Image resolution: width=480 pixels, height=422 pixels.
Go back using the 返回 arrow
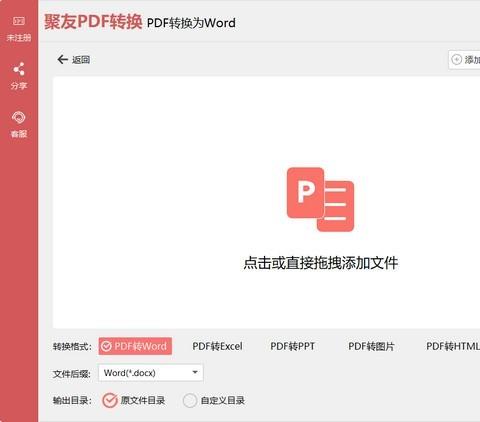62,60
